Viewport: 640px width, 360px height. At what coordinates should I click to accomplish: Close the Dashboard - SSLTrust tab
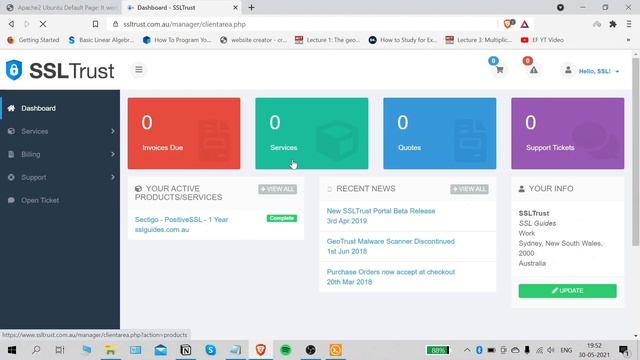[236, 7]
